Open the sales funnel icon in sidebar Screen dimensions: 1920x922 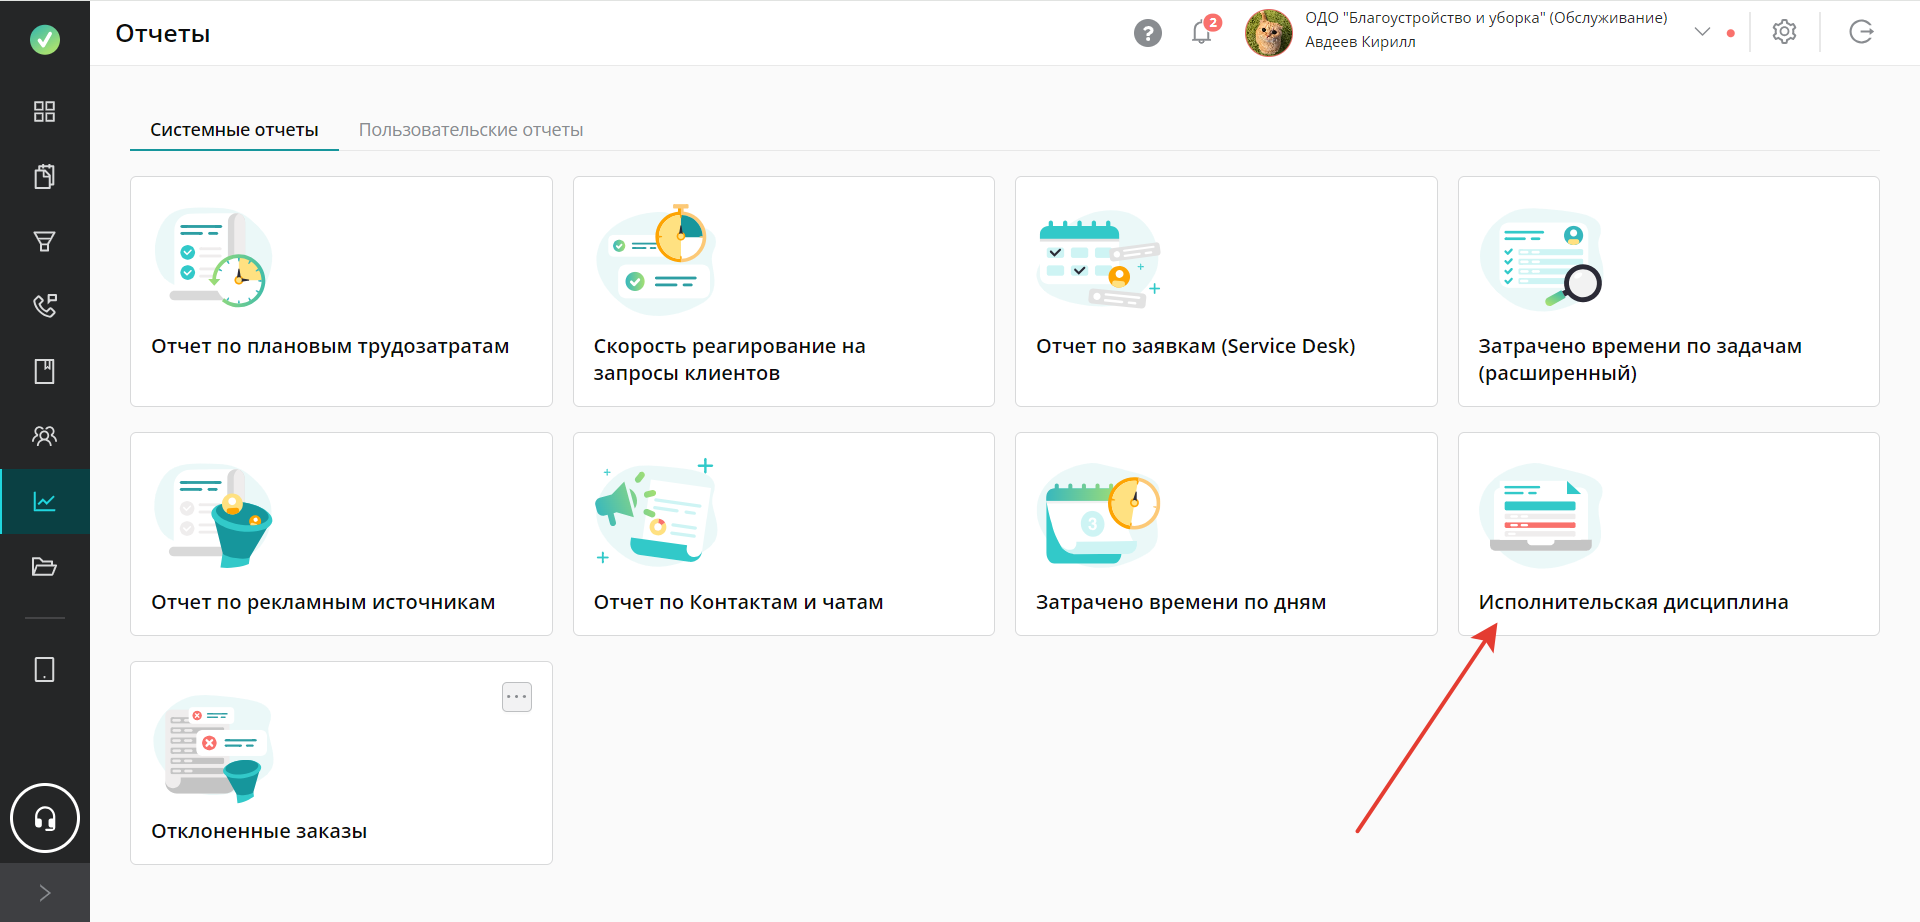pos(45,241)
